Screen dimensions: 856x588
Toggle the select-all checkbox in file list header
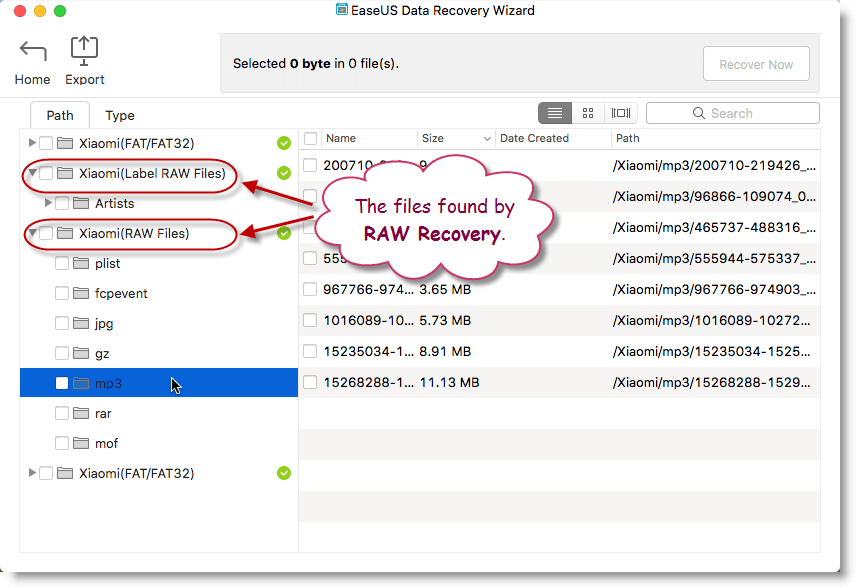pyautogui.click(x=311, y=138)
